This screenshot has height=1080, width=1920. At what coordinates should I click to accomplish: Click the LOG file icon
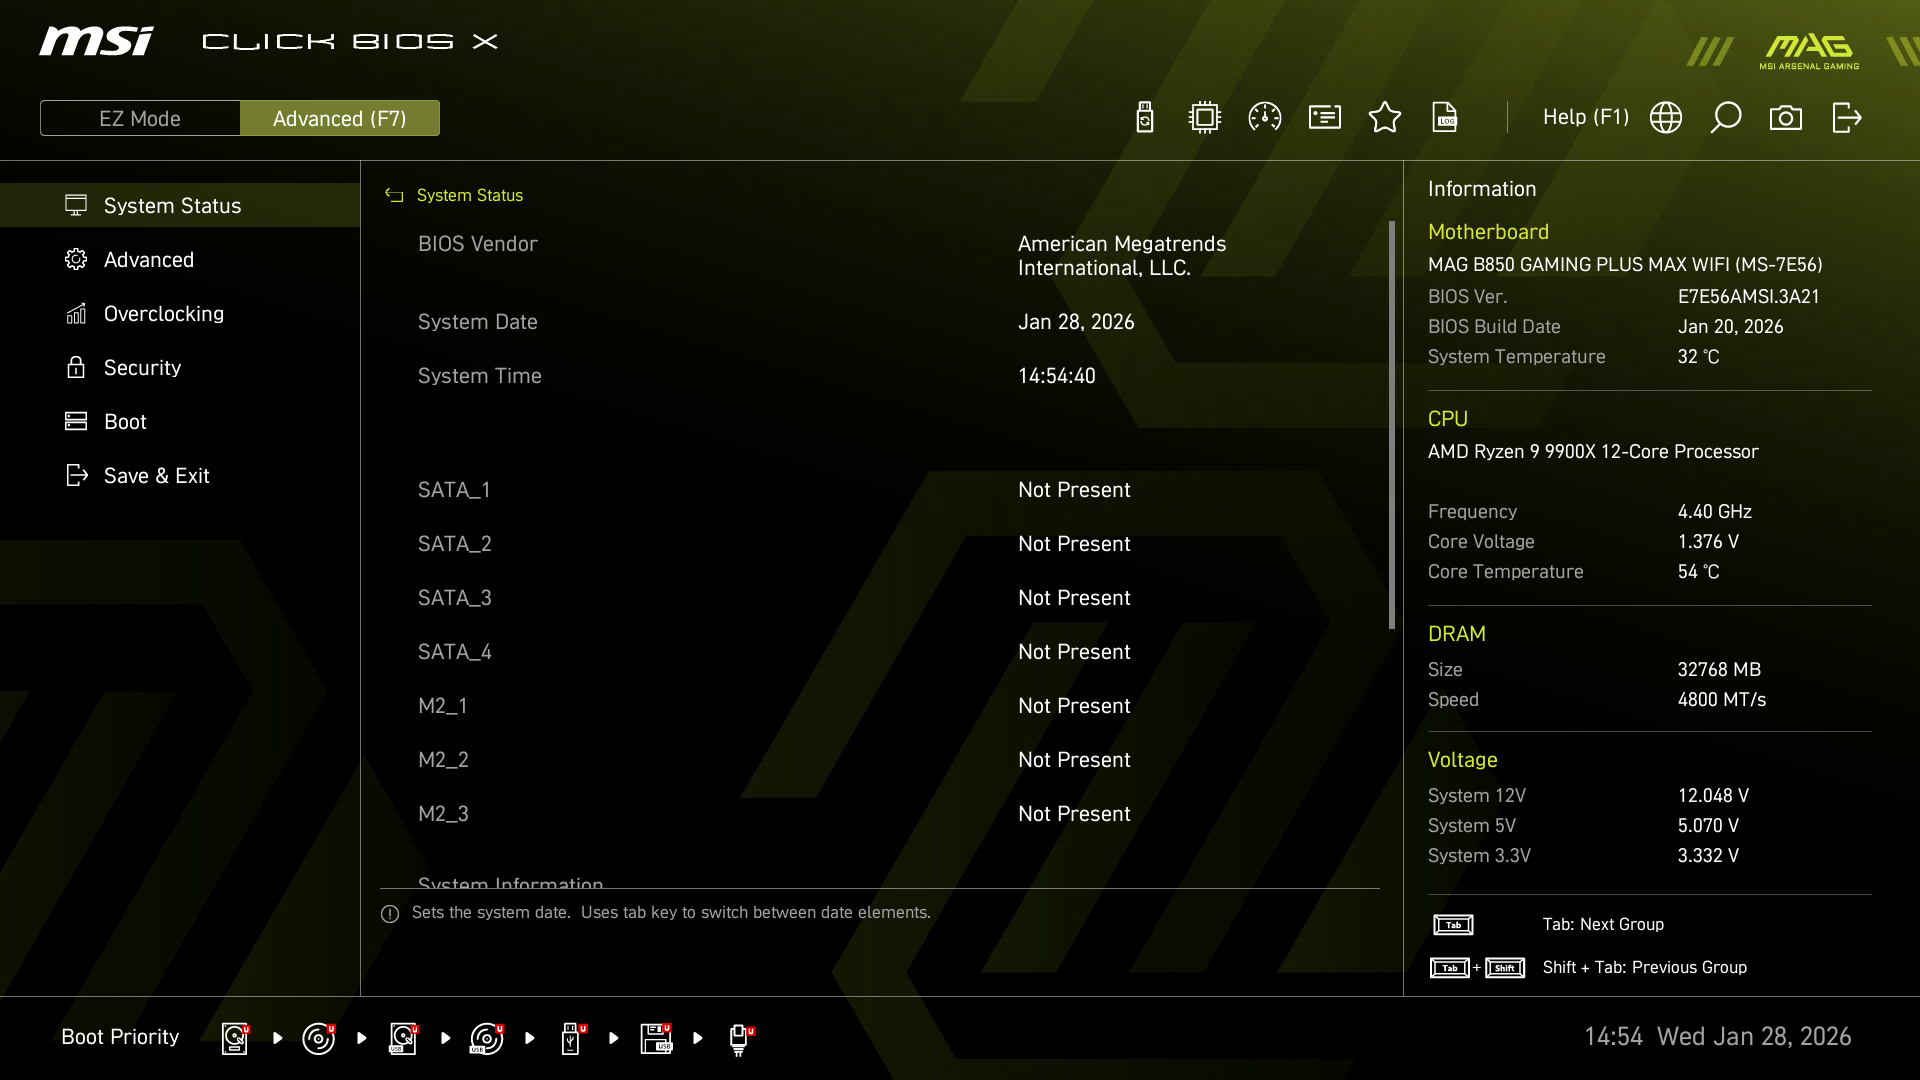point(1445,118)
